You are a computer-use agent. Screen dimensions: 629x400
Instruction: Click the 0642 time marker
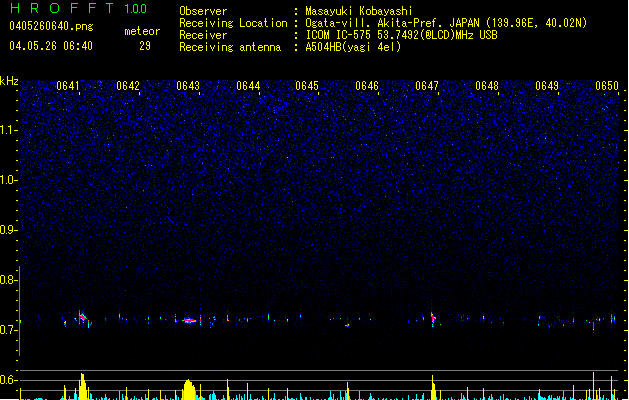128,86
